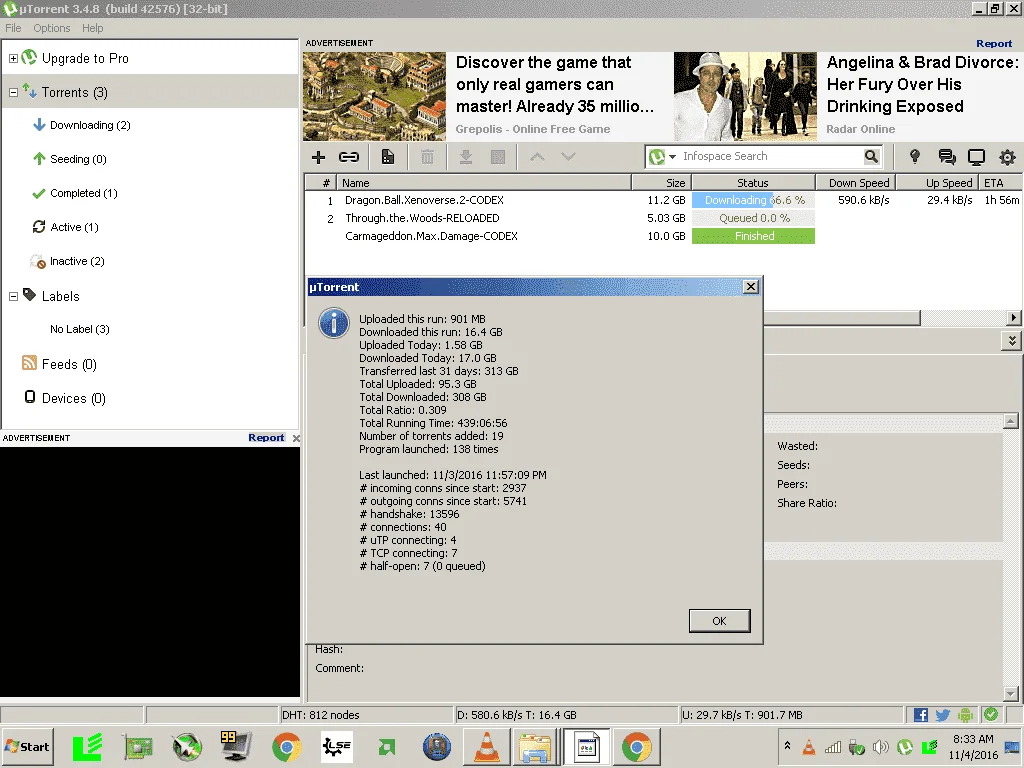Click Report link on sidebar advertisement
The width and height of the screenshot is (1024, 768).
point(266,438)
